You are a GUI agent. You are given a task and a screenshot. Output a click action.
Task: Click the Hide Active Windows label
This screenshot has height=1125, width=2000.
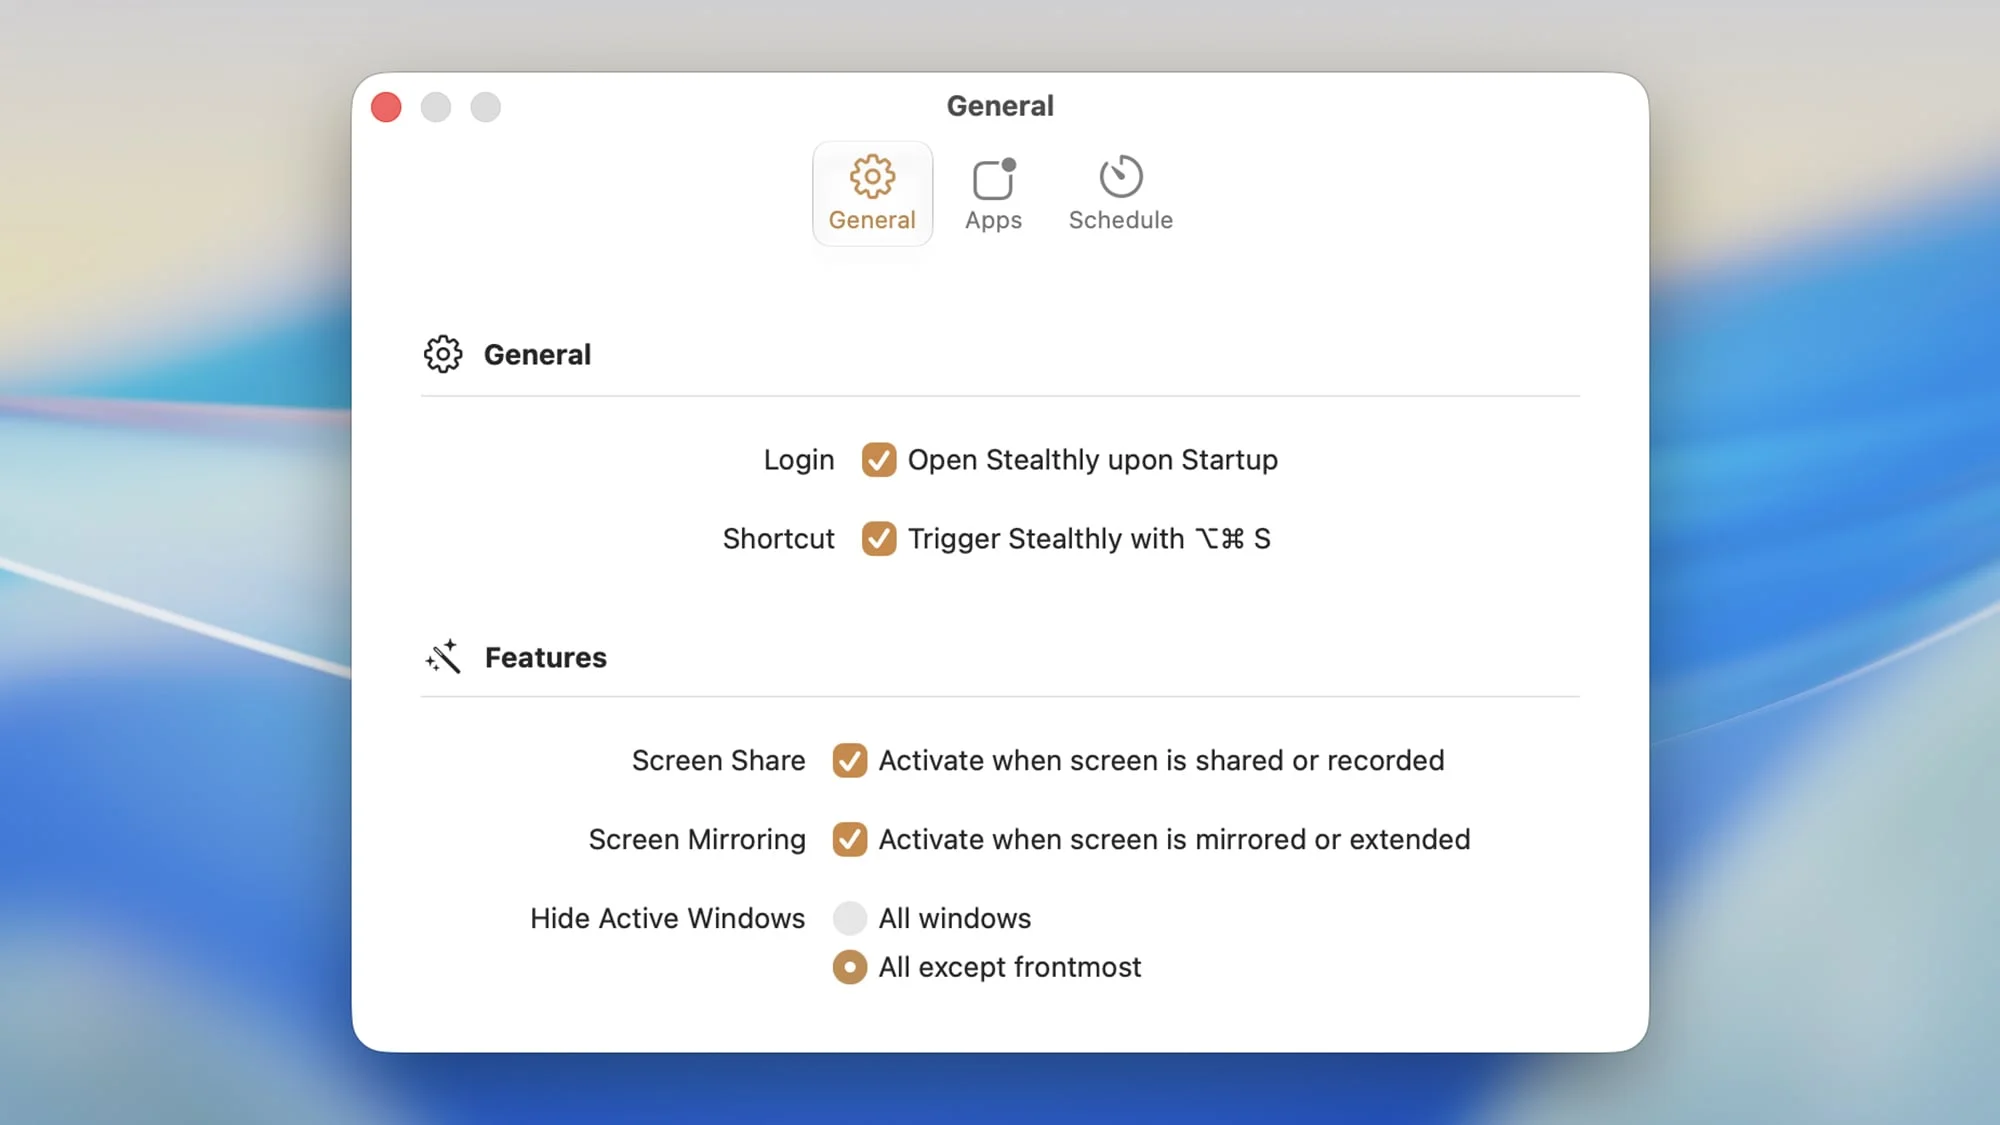(667, 918)
